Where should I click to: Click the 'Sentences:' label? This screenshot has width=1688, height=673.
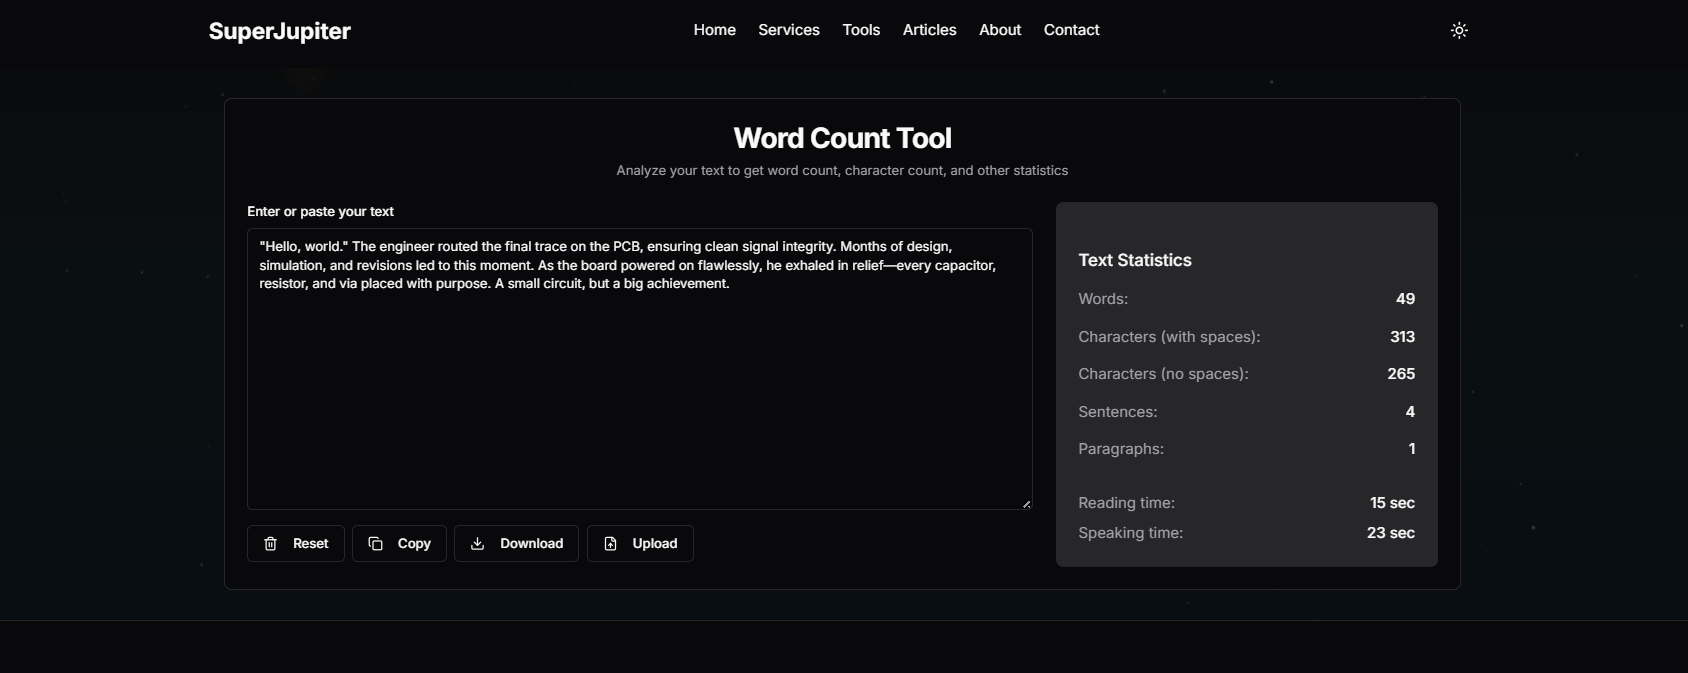[1118, 412]
